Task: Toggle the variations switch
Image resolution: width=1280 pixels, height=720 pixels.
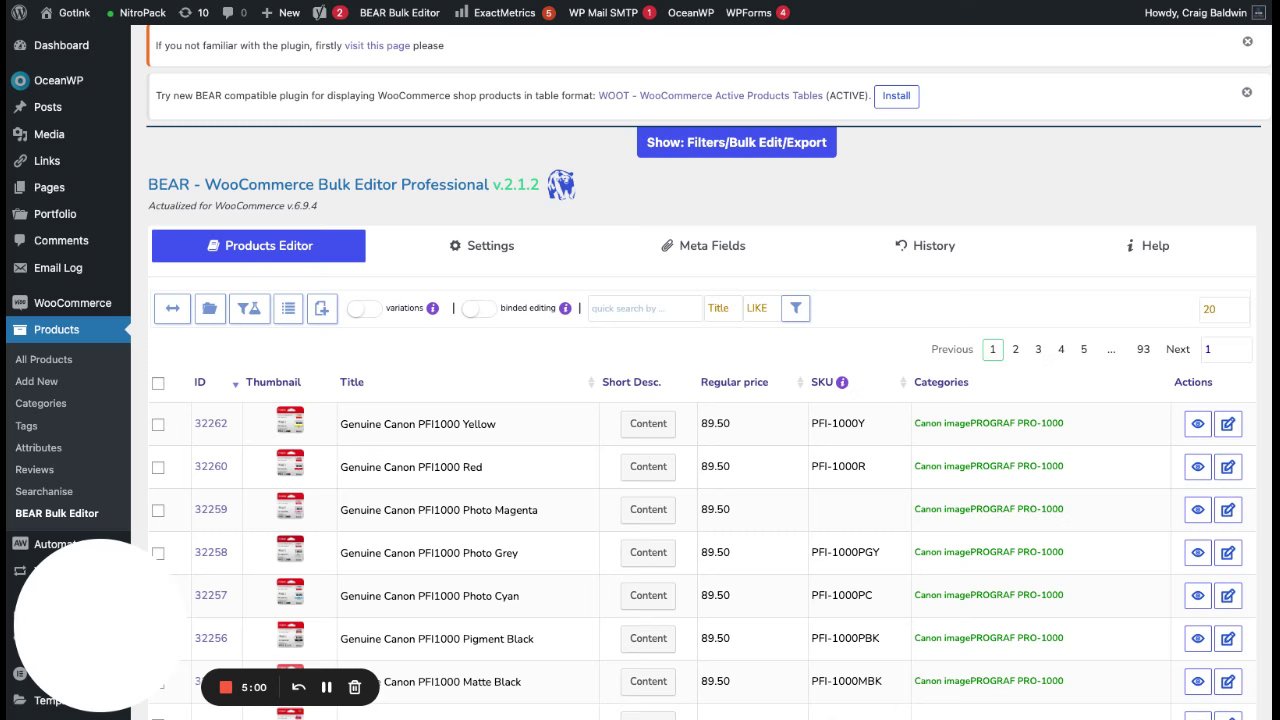Action: (x=364, y=308)
